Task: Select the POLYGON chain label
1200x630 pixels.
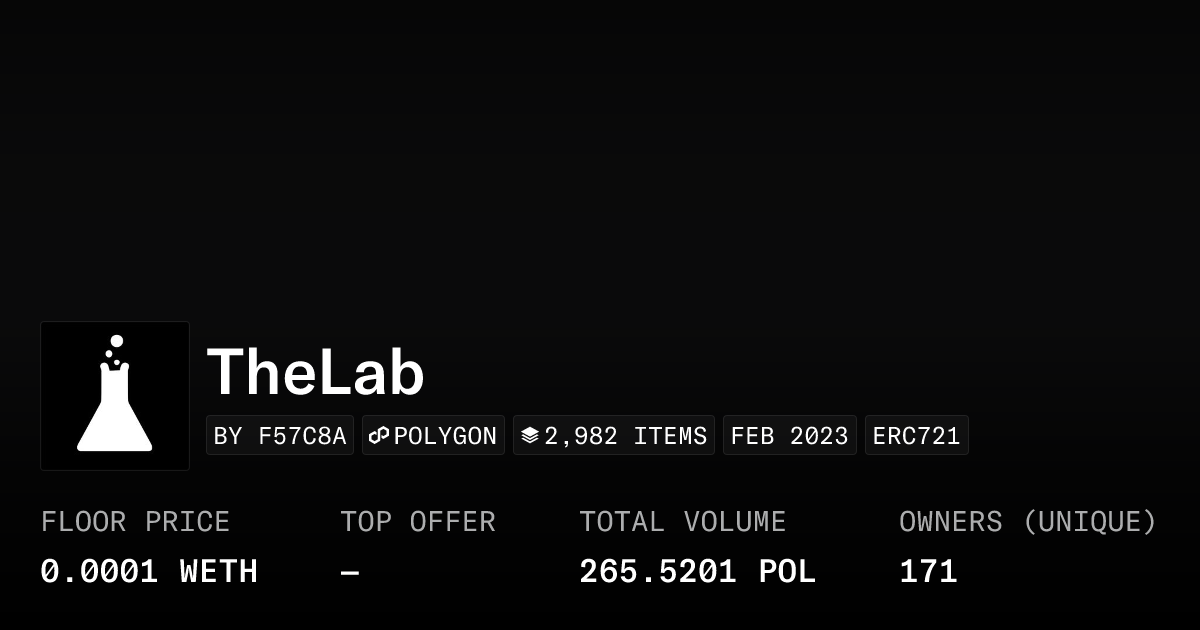Action: [x=445, y=436]
